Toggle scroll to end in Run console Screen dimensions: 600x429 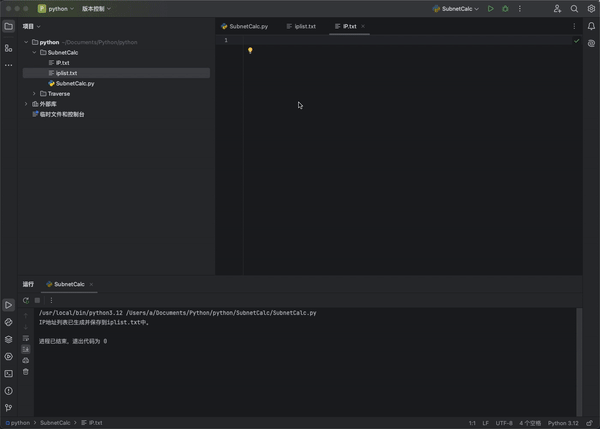tap(26, 349)
